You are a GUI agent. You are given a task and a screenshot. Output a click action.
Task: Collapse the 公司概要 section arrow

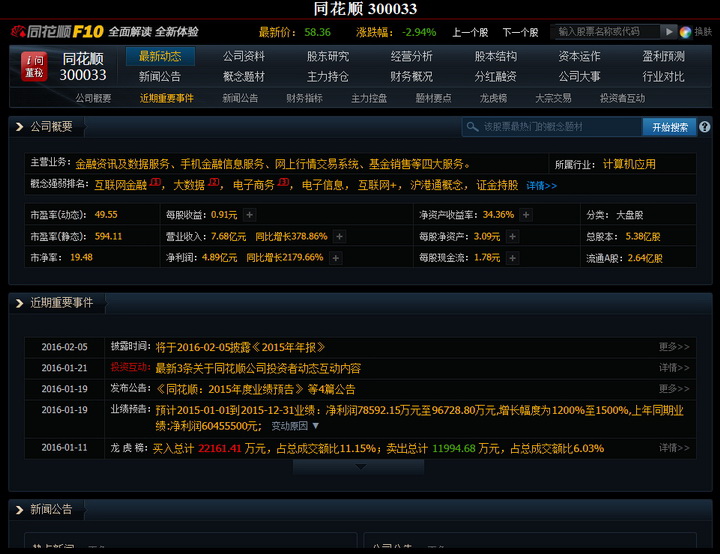click(19, 127)
